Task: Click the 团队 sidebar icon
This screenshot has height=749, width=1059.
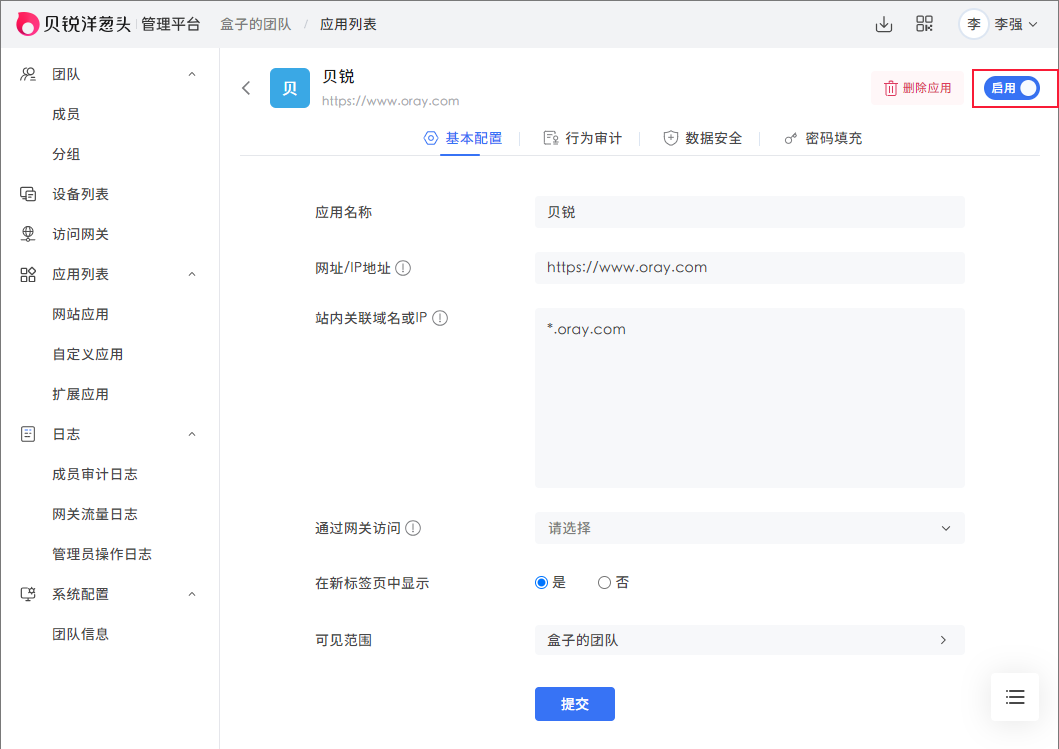Action: 28,74
